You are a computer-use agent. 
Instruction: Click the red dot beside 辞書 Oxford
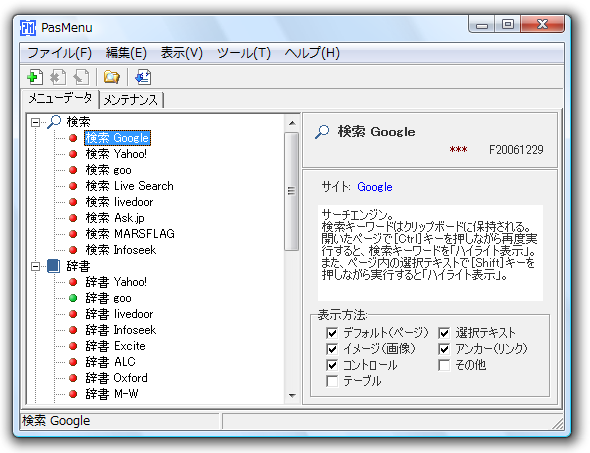(73, 378)
